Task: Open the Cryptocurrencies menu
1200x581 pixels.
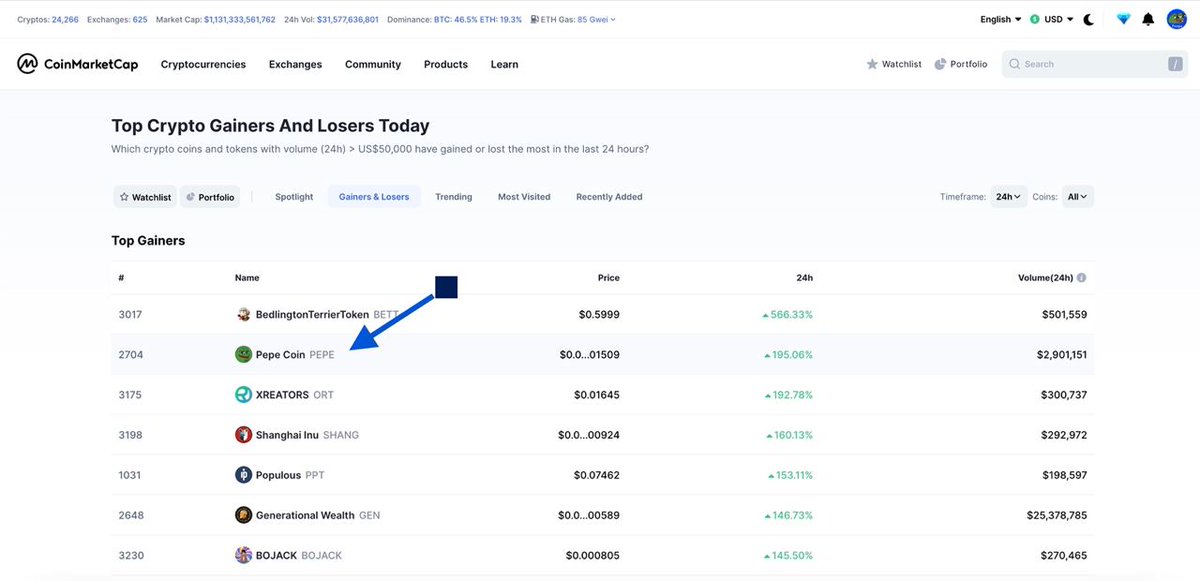Action: pos(203,63)
